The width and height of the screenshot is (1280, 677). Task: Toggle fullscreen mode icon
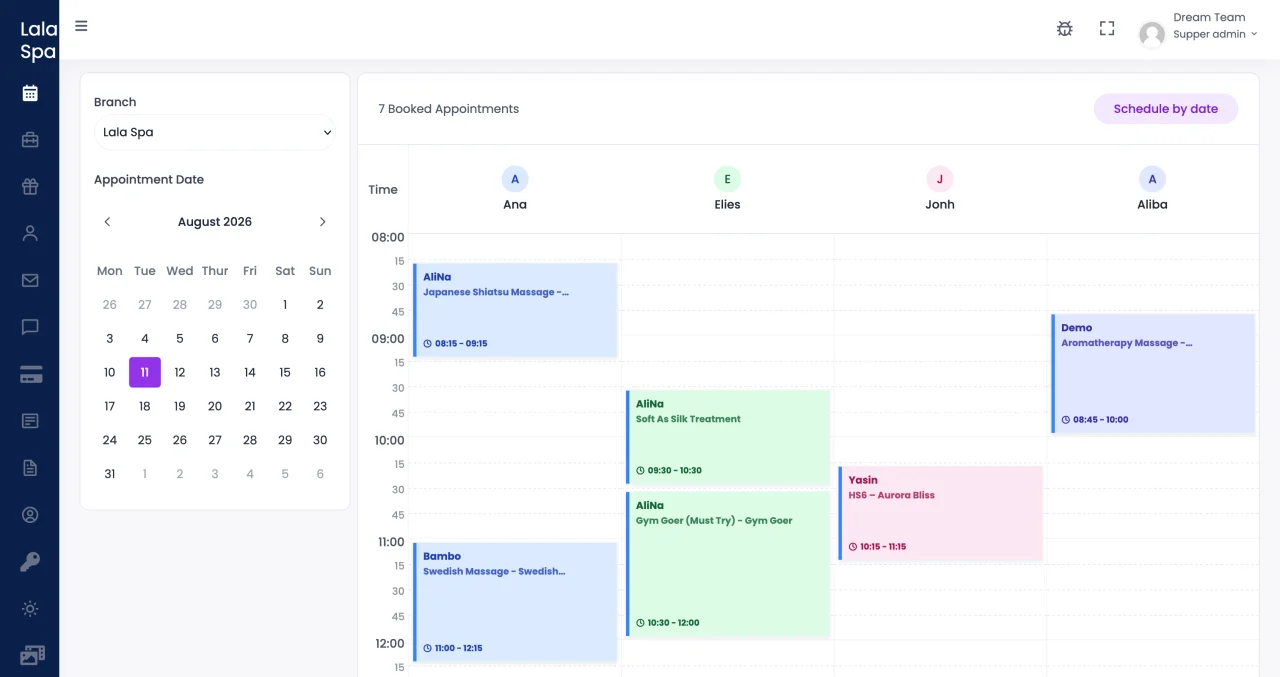pyautogui.click(x=1107, y=29)
